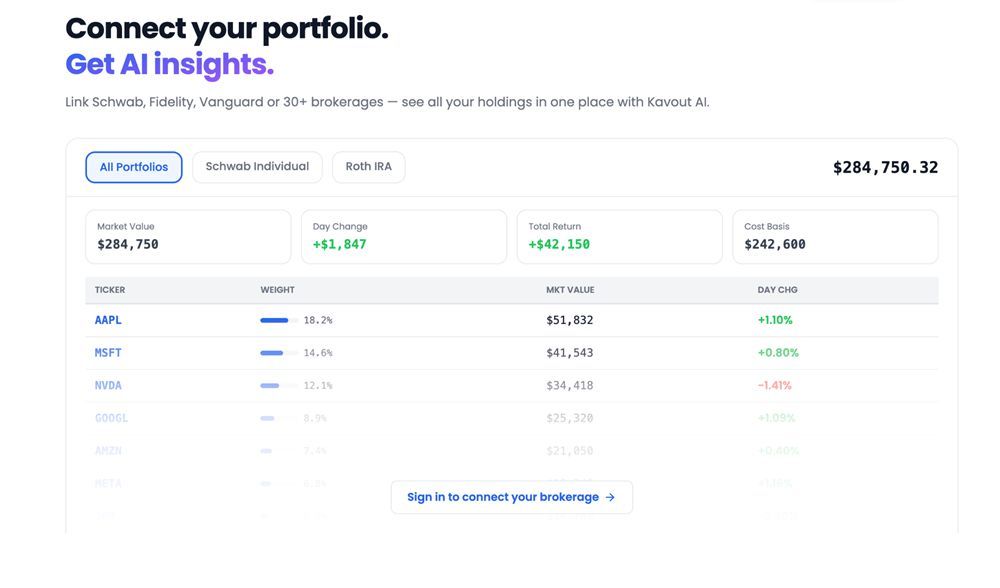Click the Market Value card
Image resolution: width=1000 pixels, height=588 pixels.
[x=188, y=237]
